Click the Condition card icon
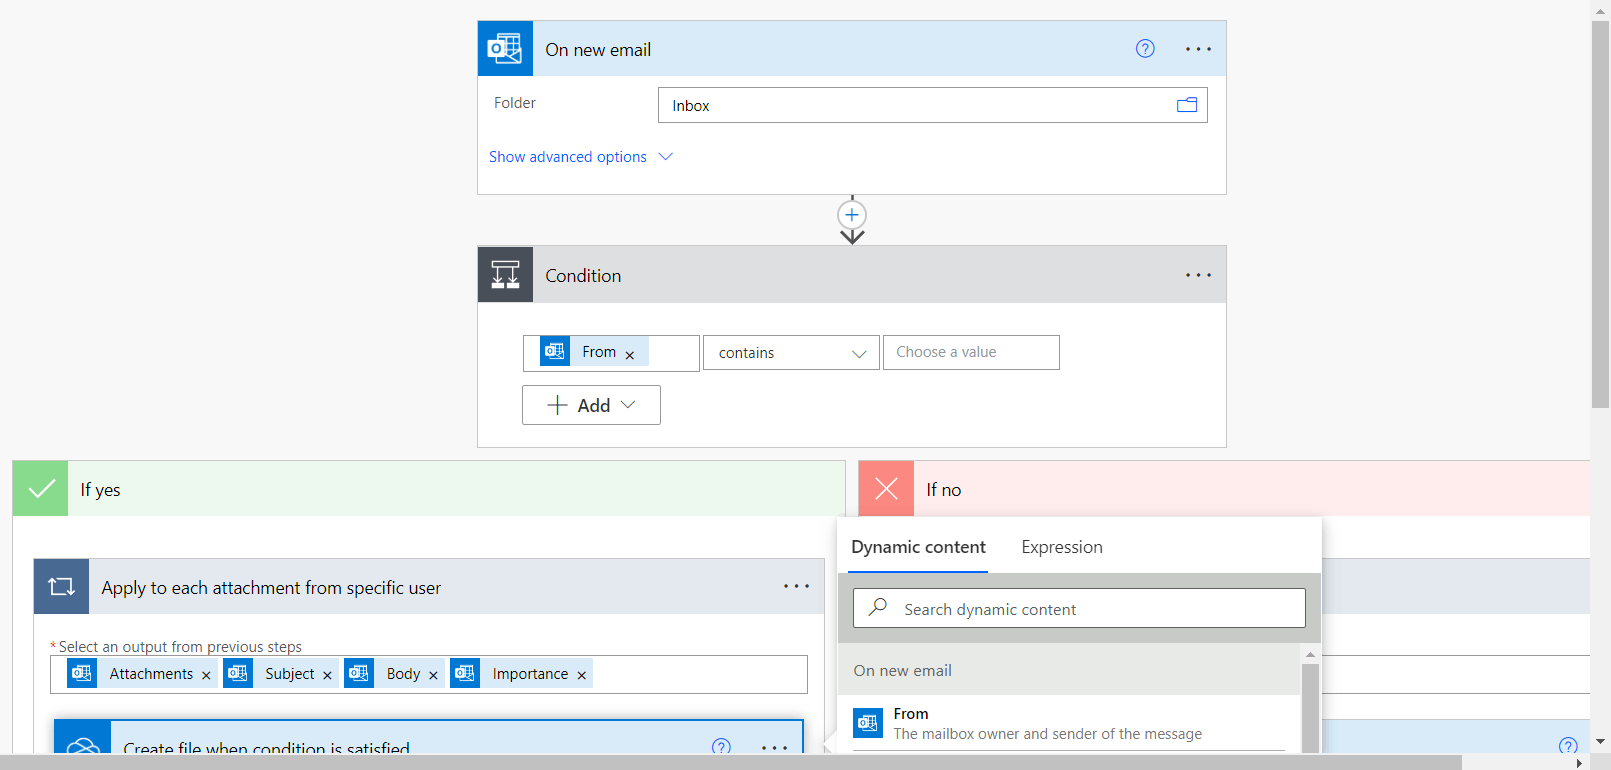 pyautogui.click(x=505, y=275)
